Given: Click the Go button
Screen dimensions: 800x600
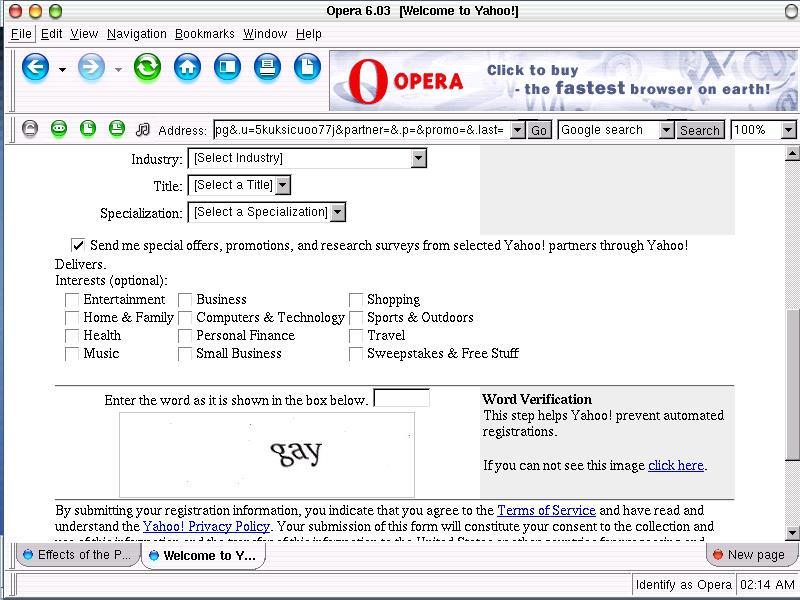Looking at the screenshot, I should (x=539, y=131).
